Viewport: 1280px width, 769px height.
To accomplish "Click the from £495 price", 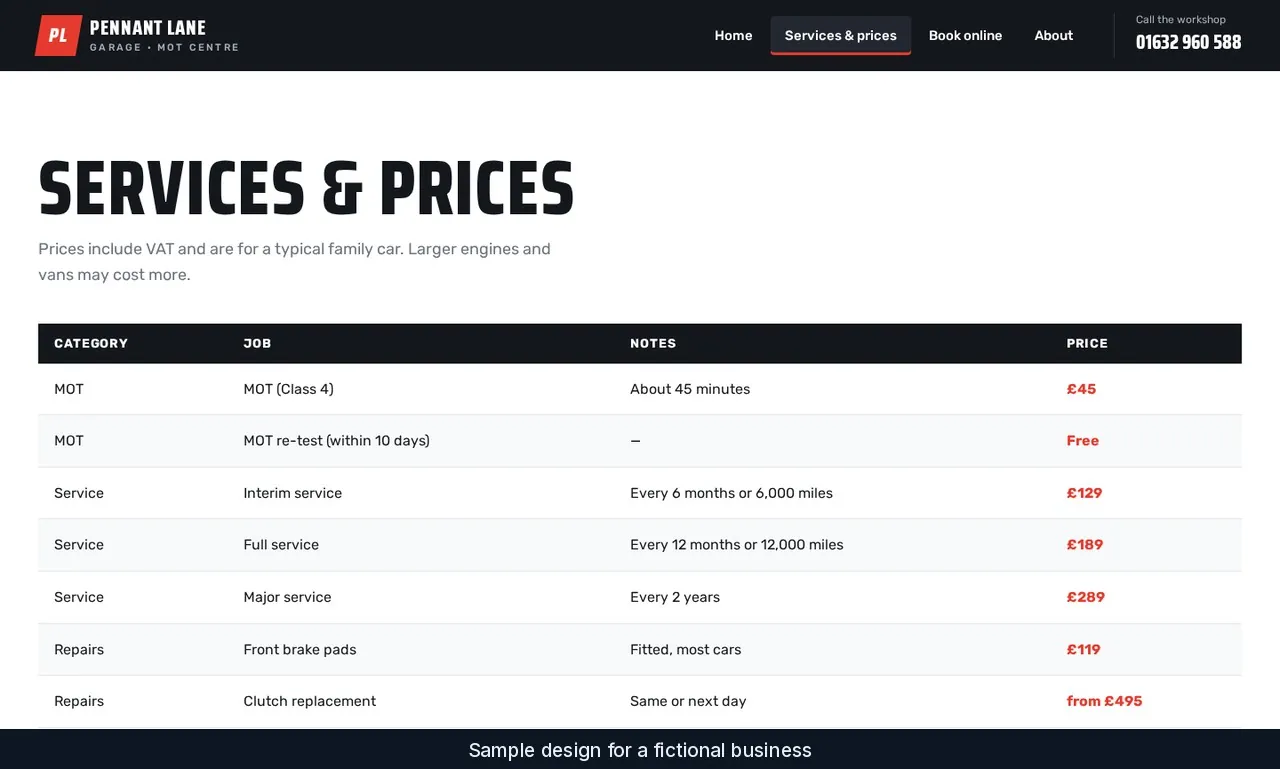I will click(1104, 701).
